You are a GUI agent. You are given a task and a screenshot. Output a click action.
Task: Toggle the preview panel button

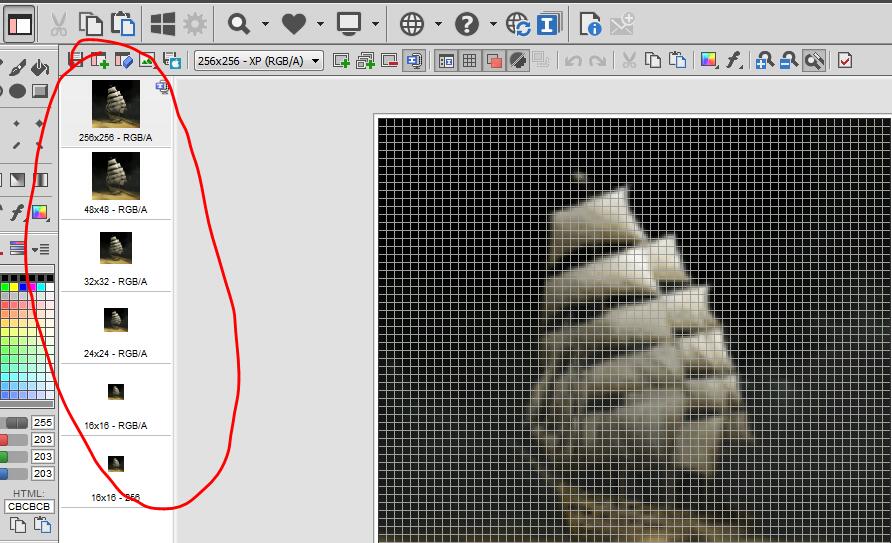[x=447, y=60]
